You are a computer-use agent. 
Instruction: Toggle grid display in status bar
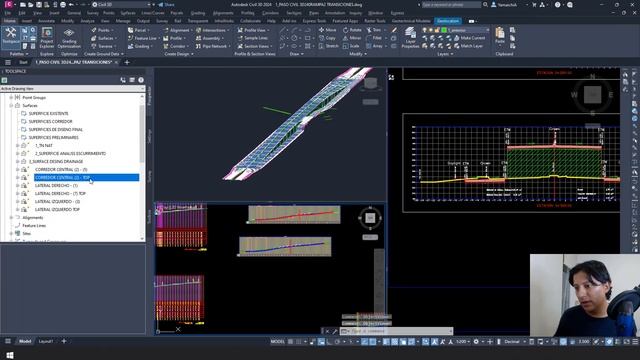coord(290,342)
